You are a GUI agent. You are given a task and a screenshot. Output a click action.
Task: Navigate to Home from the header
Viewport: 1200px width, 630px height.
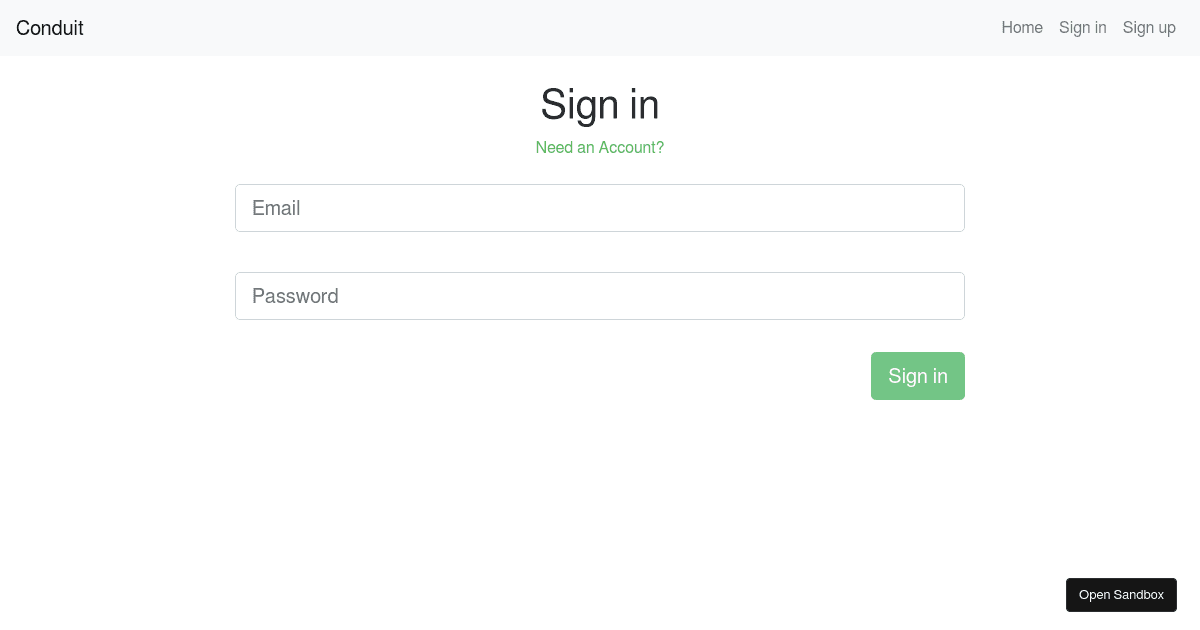[1022, 28]
